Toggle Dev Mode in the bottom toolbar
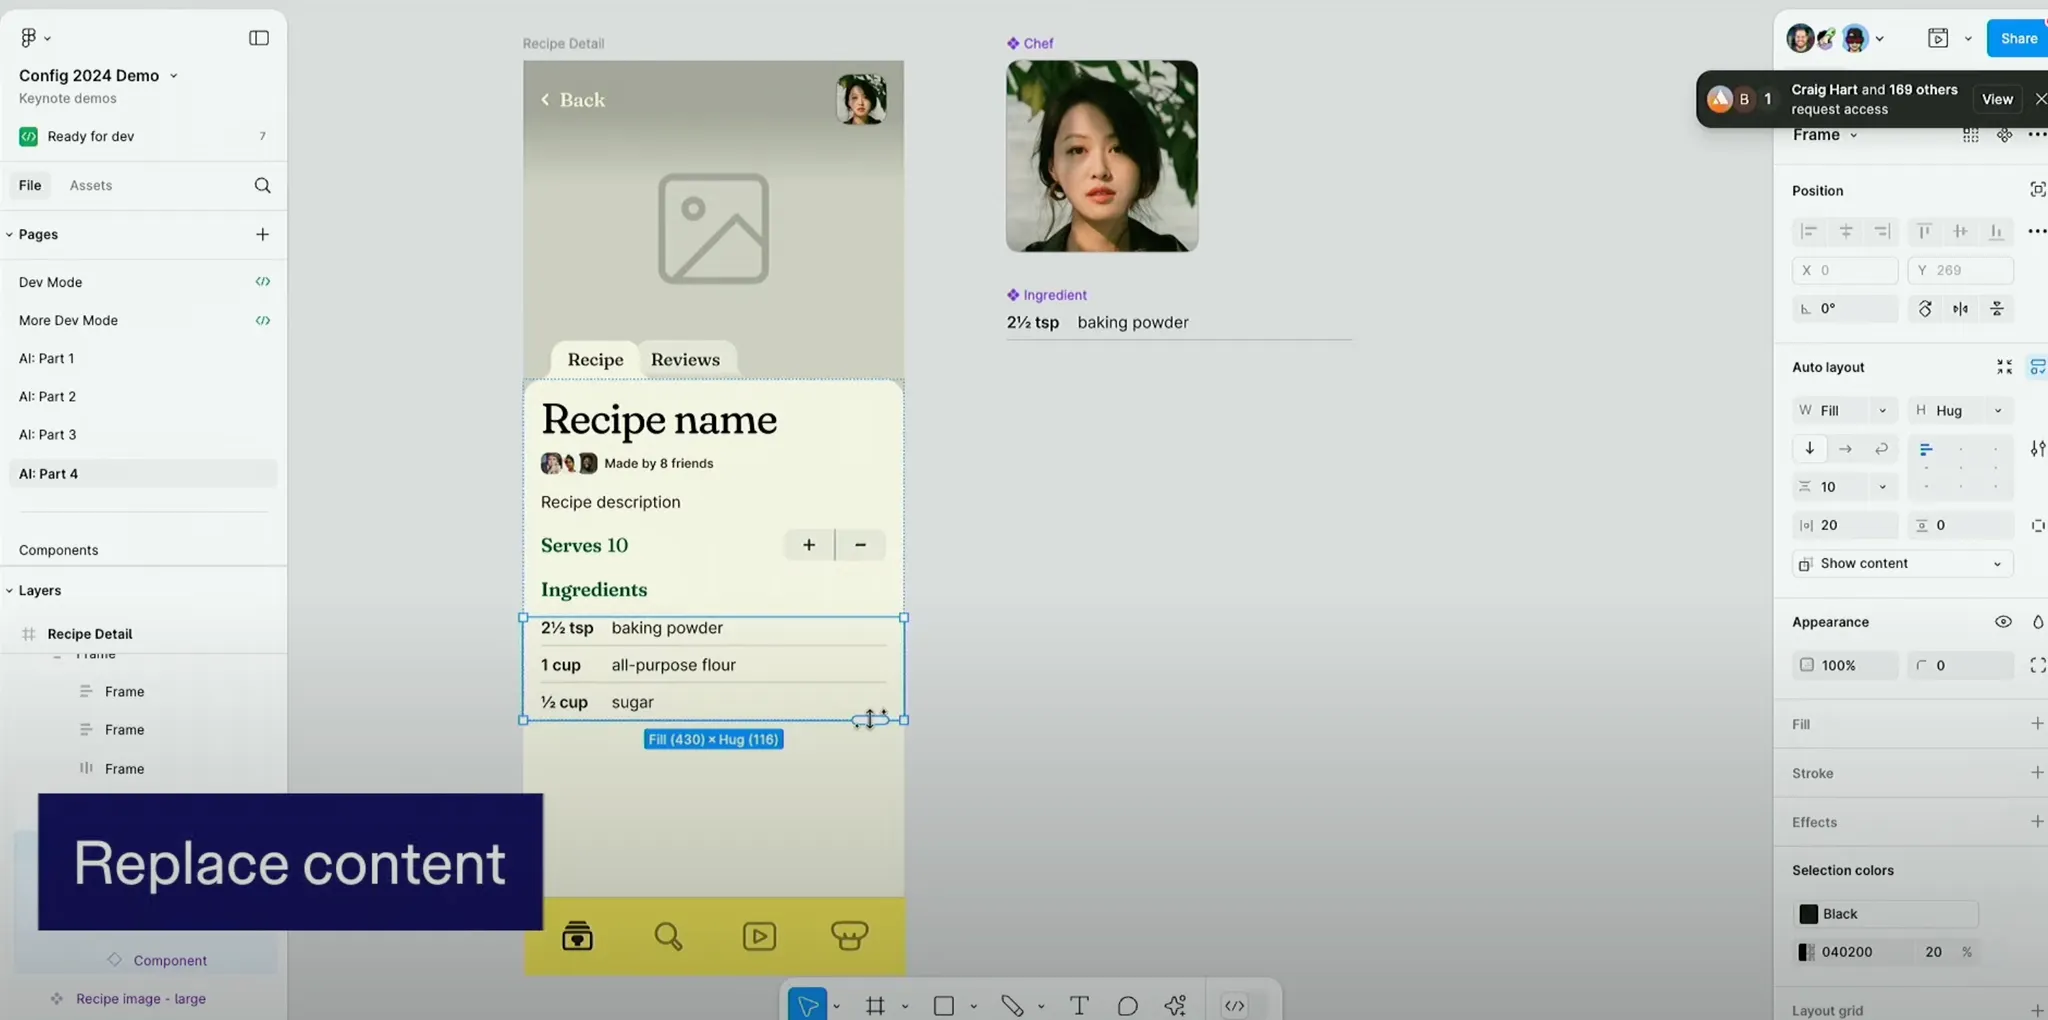The height and width of the screenshot is (1020, 2048). tap(1235, 1005)
